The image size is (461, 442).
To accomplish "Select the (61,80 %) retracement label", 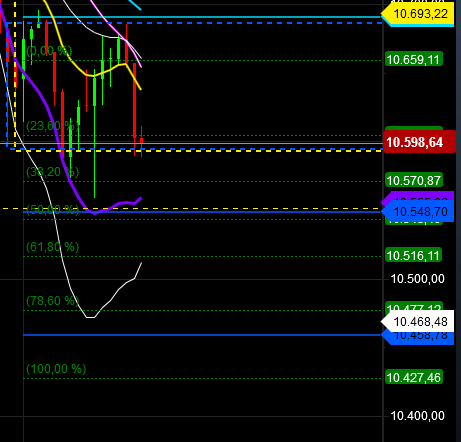I will pyautogui.click(x=53, y=247).
